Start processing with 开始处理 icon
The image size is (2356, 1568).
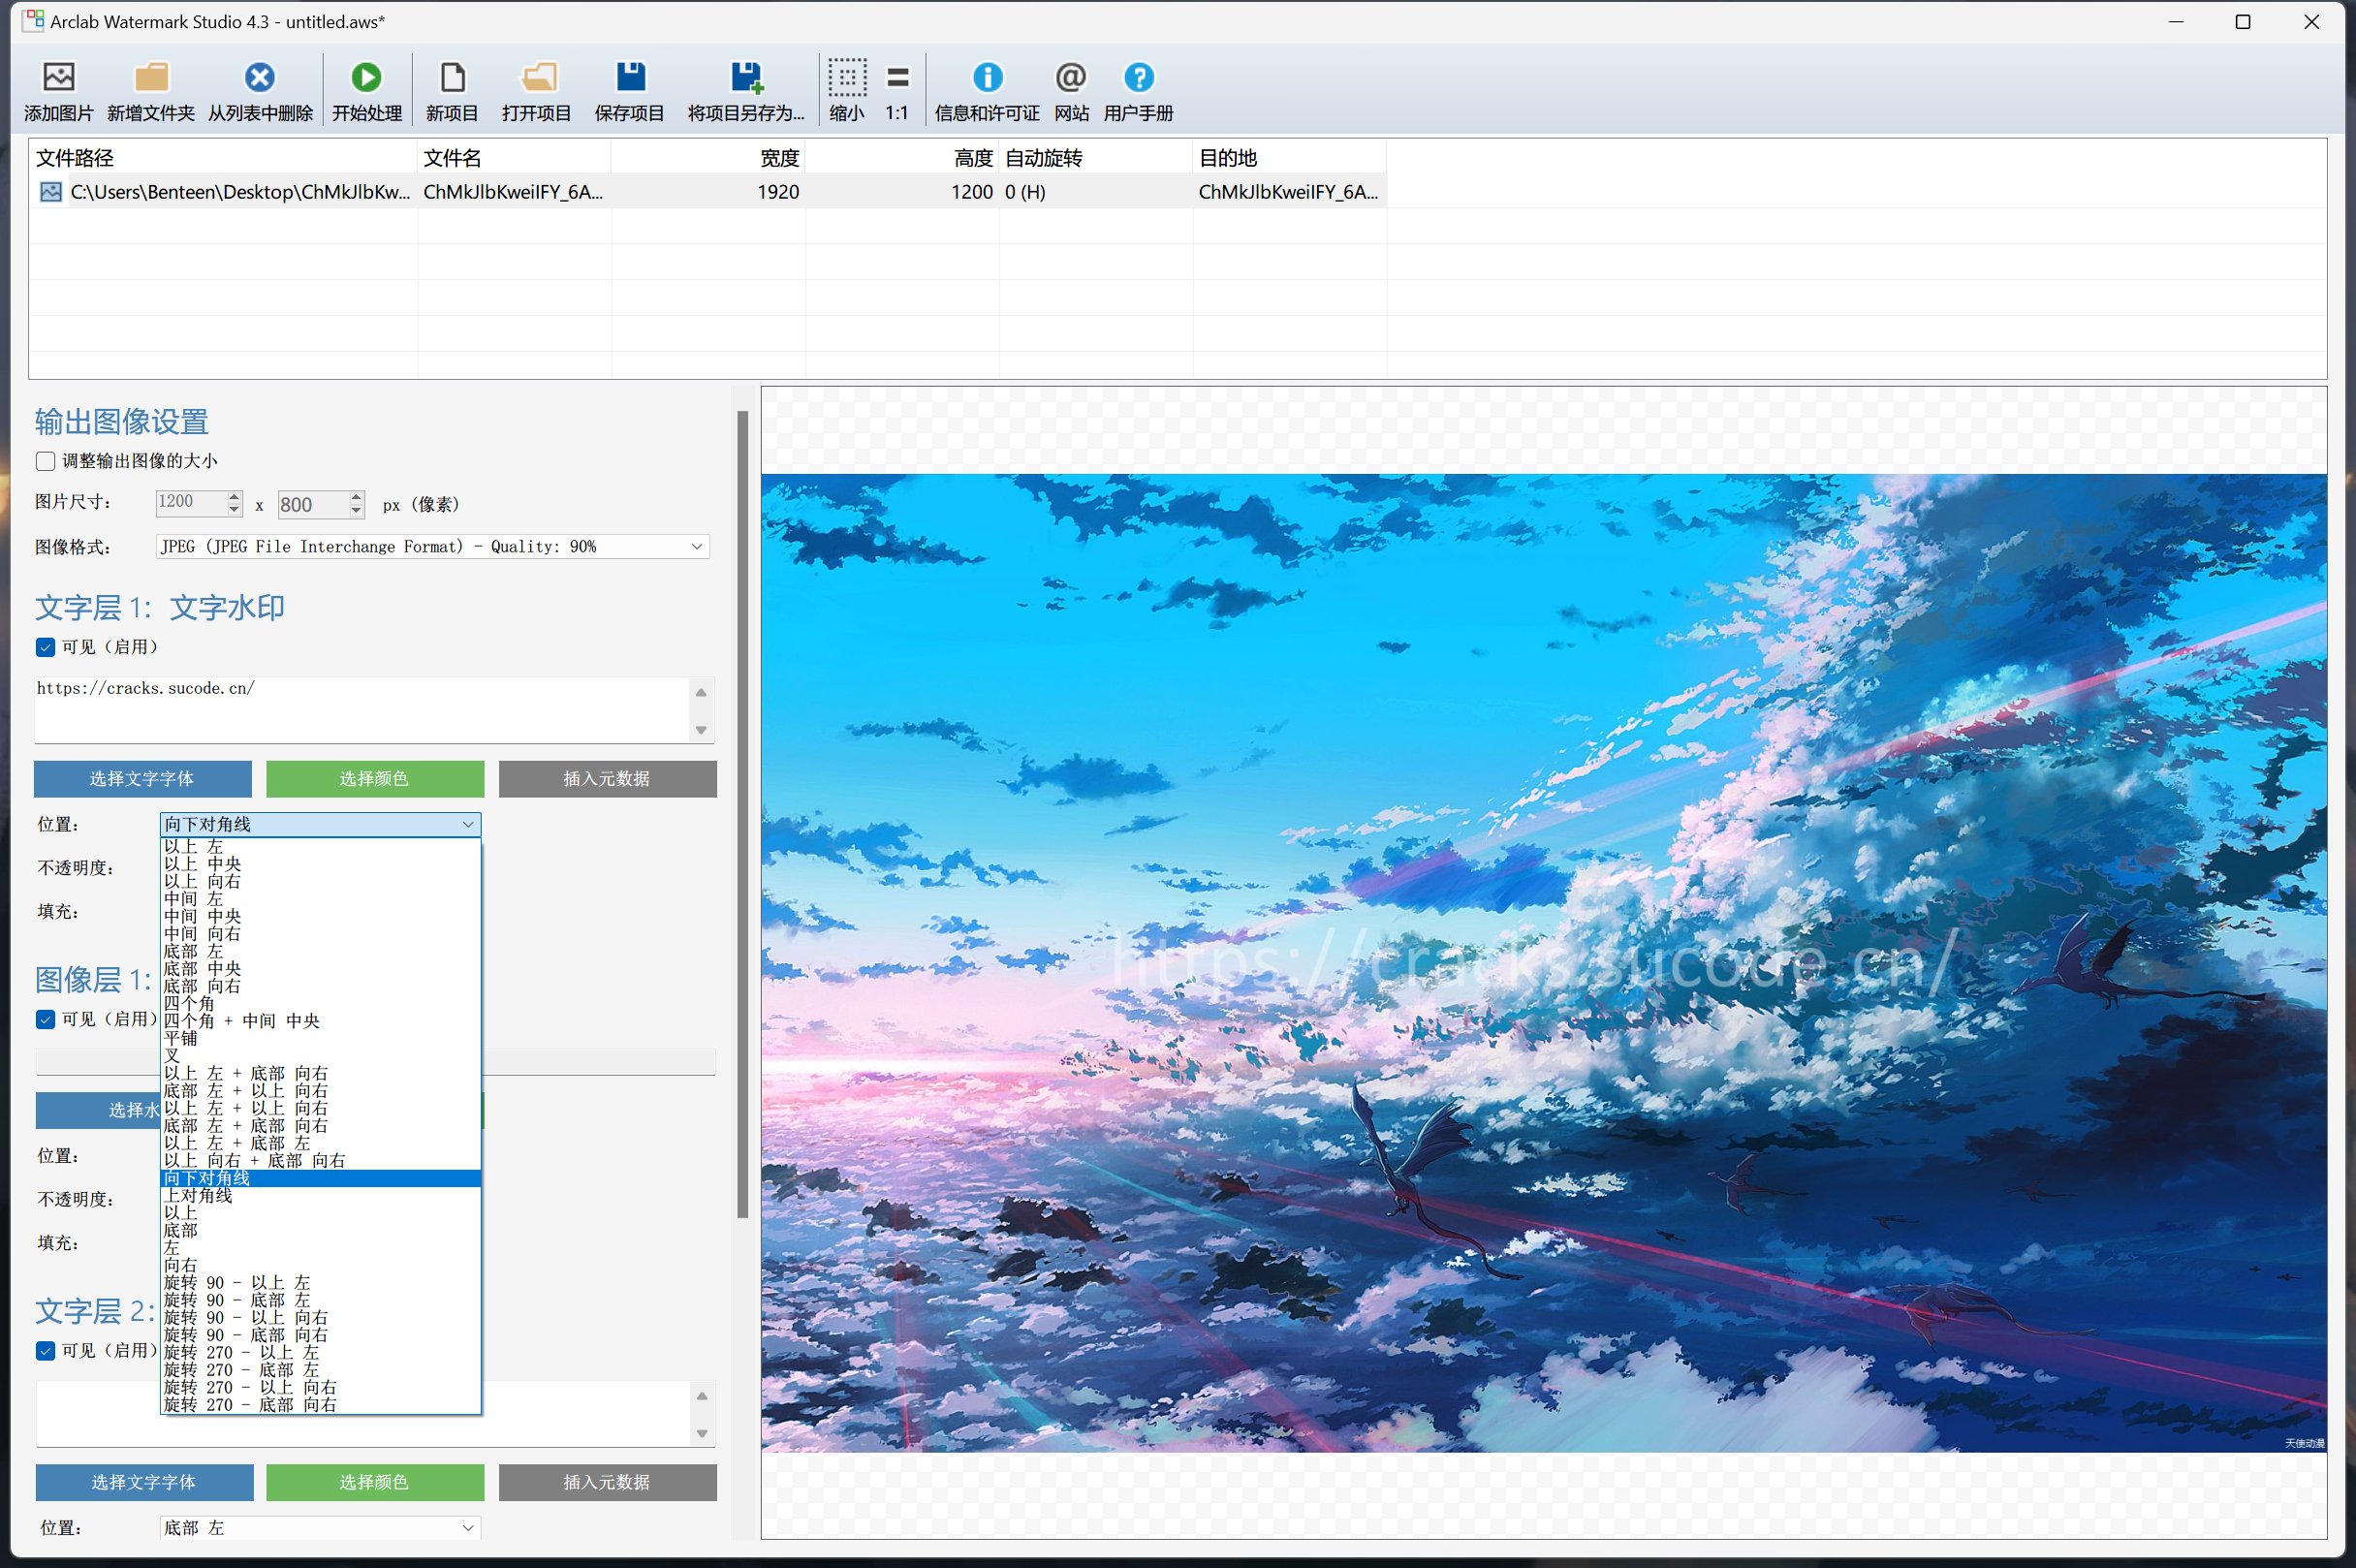tap(366, 78)
